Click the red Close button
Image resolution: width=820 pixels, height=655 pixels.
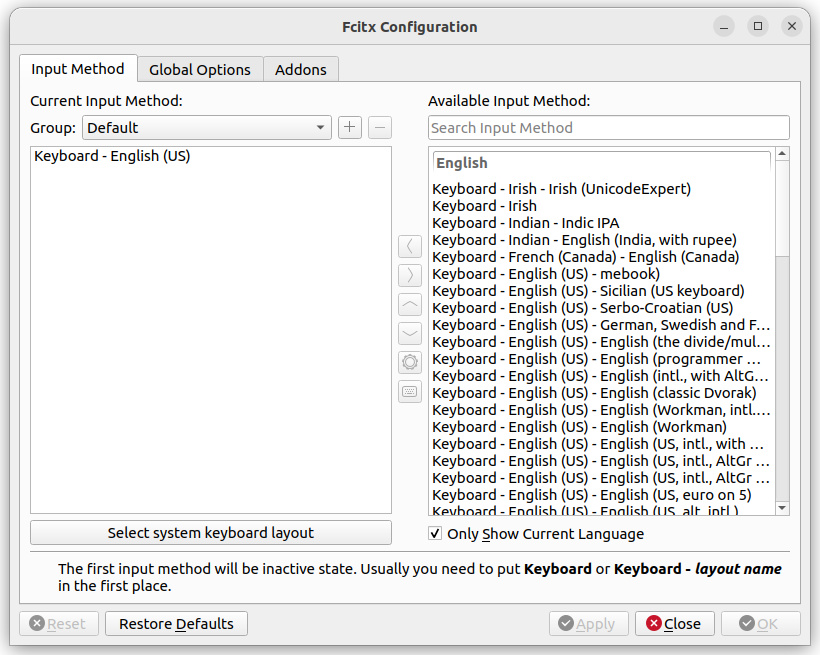click(x=675, y=624)
